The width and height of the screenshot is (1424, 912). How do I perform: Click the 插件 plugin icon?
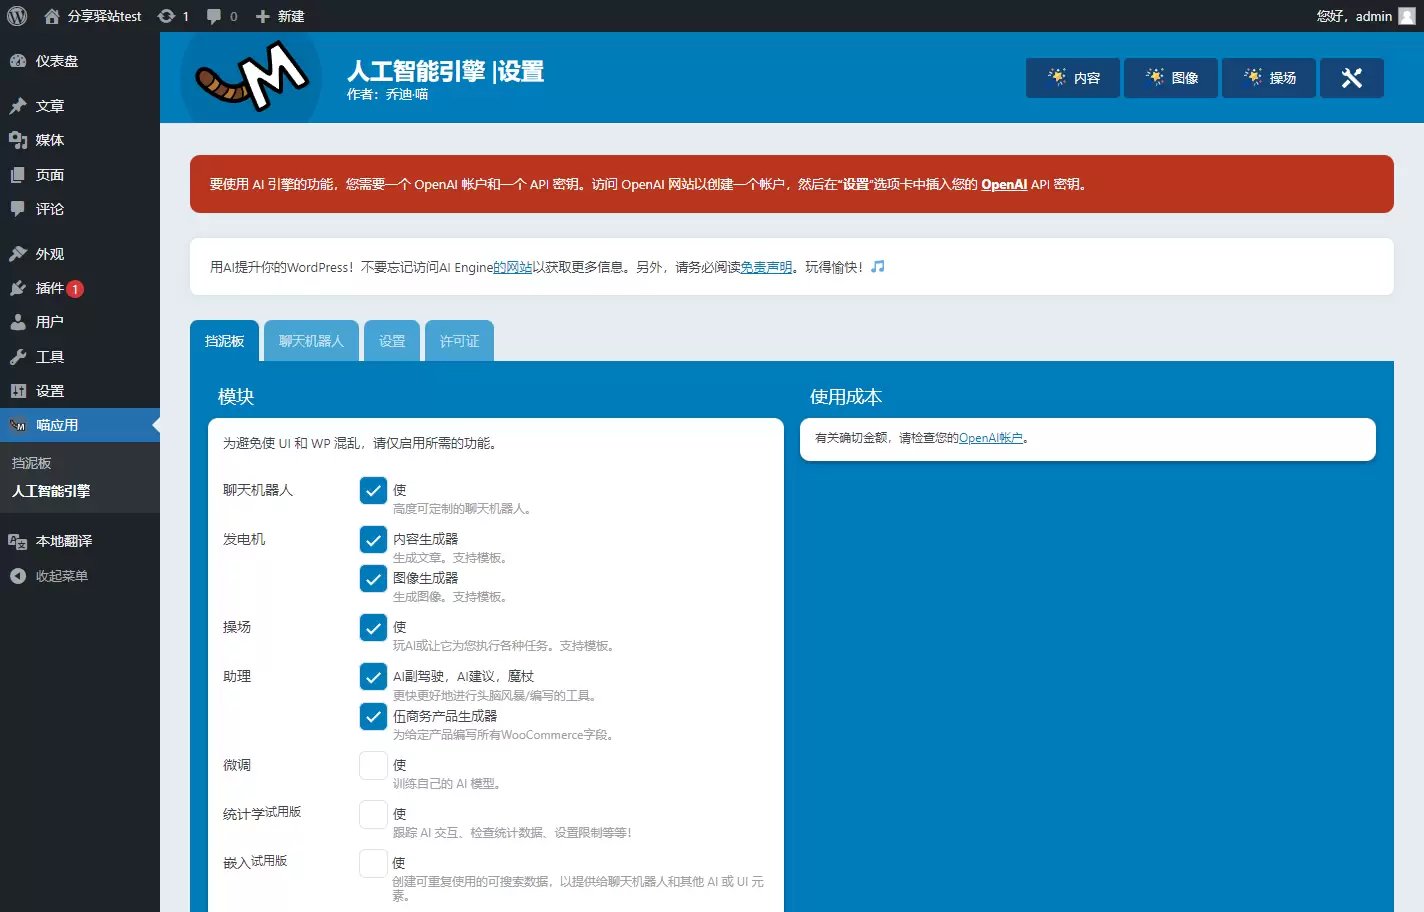tap(18, 288)
